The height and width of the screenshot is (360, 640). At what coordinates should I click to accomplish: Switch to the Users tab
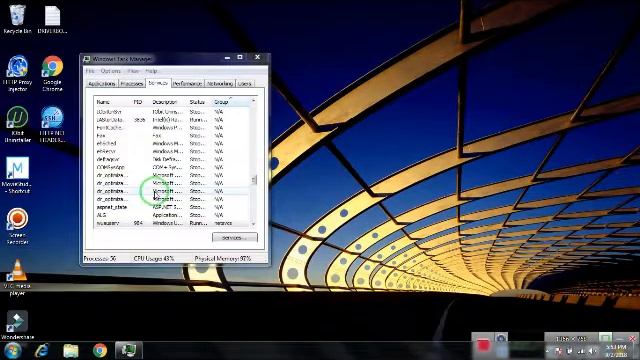click(x=244, y=84)
